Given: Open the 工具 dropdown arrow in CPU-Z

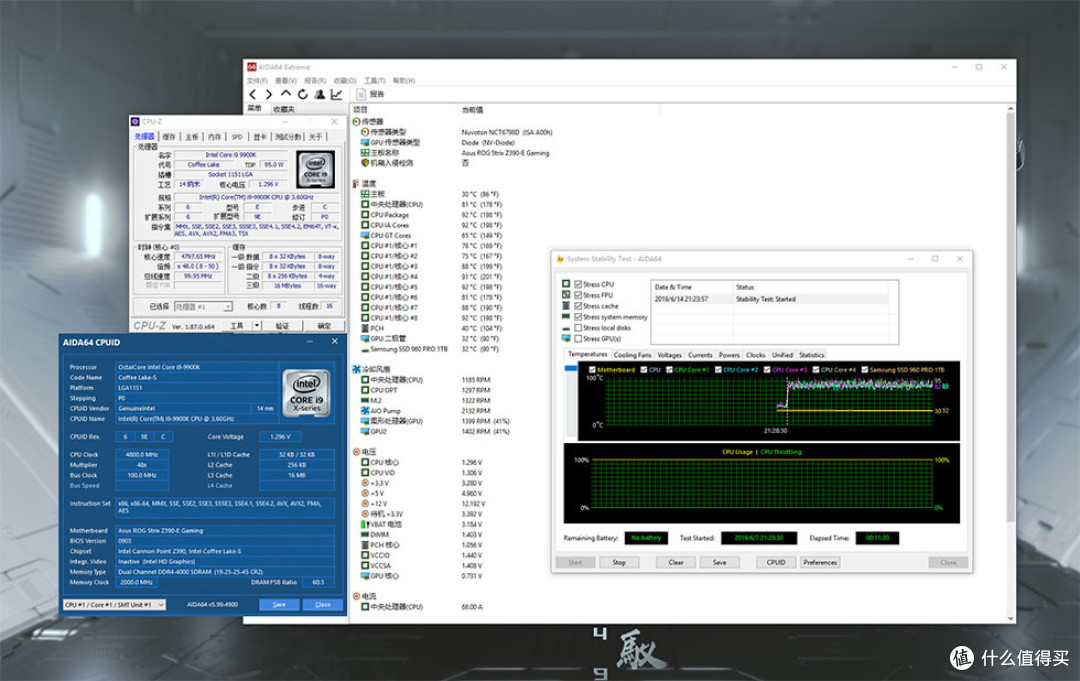Looking at the screenshot, I should point(257,326).
